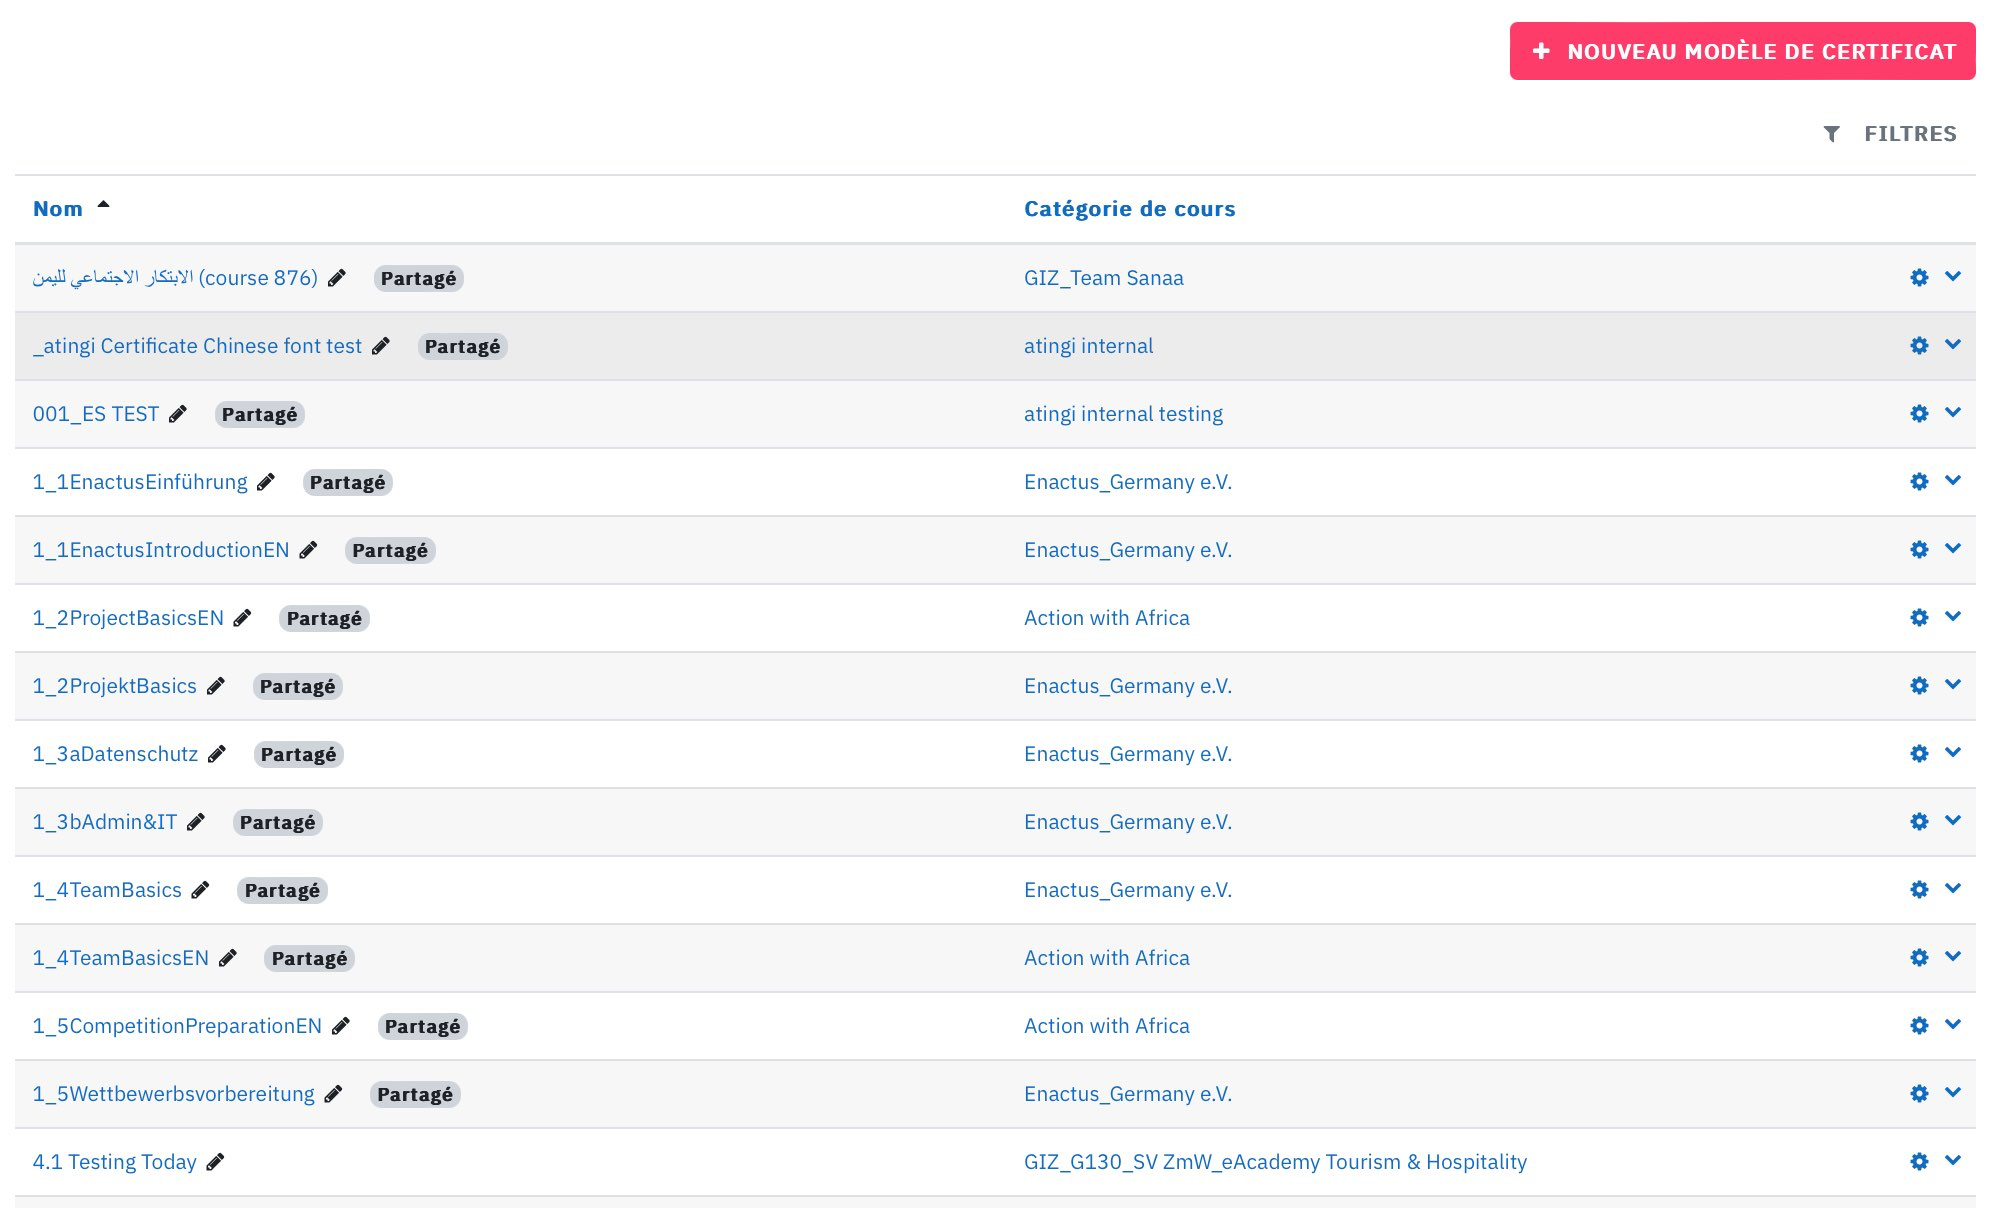Viewport: 1998px width, 1208px height.
Task: Open chevron dropdown for 1_2ProjectBasicsEN
Action: 1953,617
